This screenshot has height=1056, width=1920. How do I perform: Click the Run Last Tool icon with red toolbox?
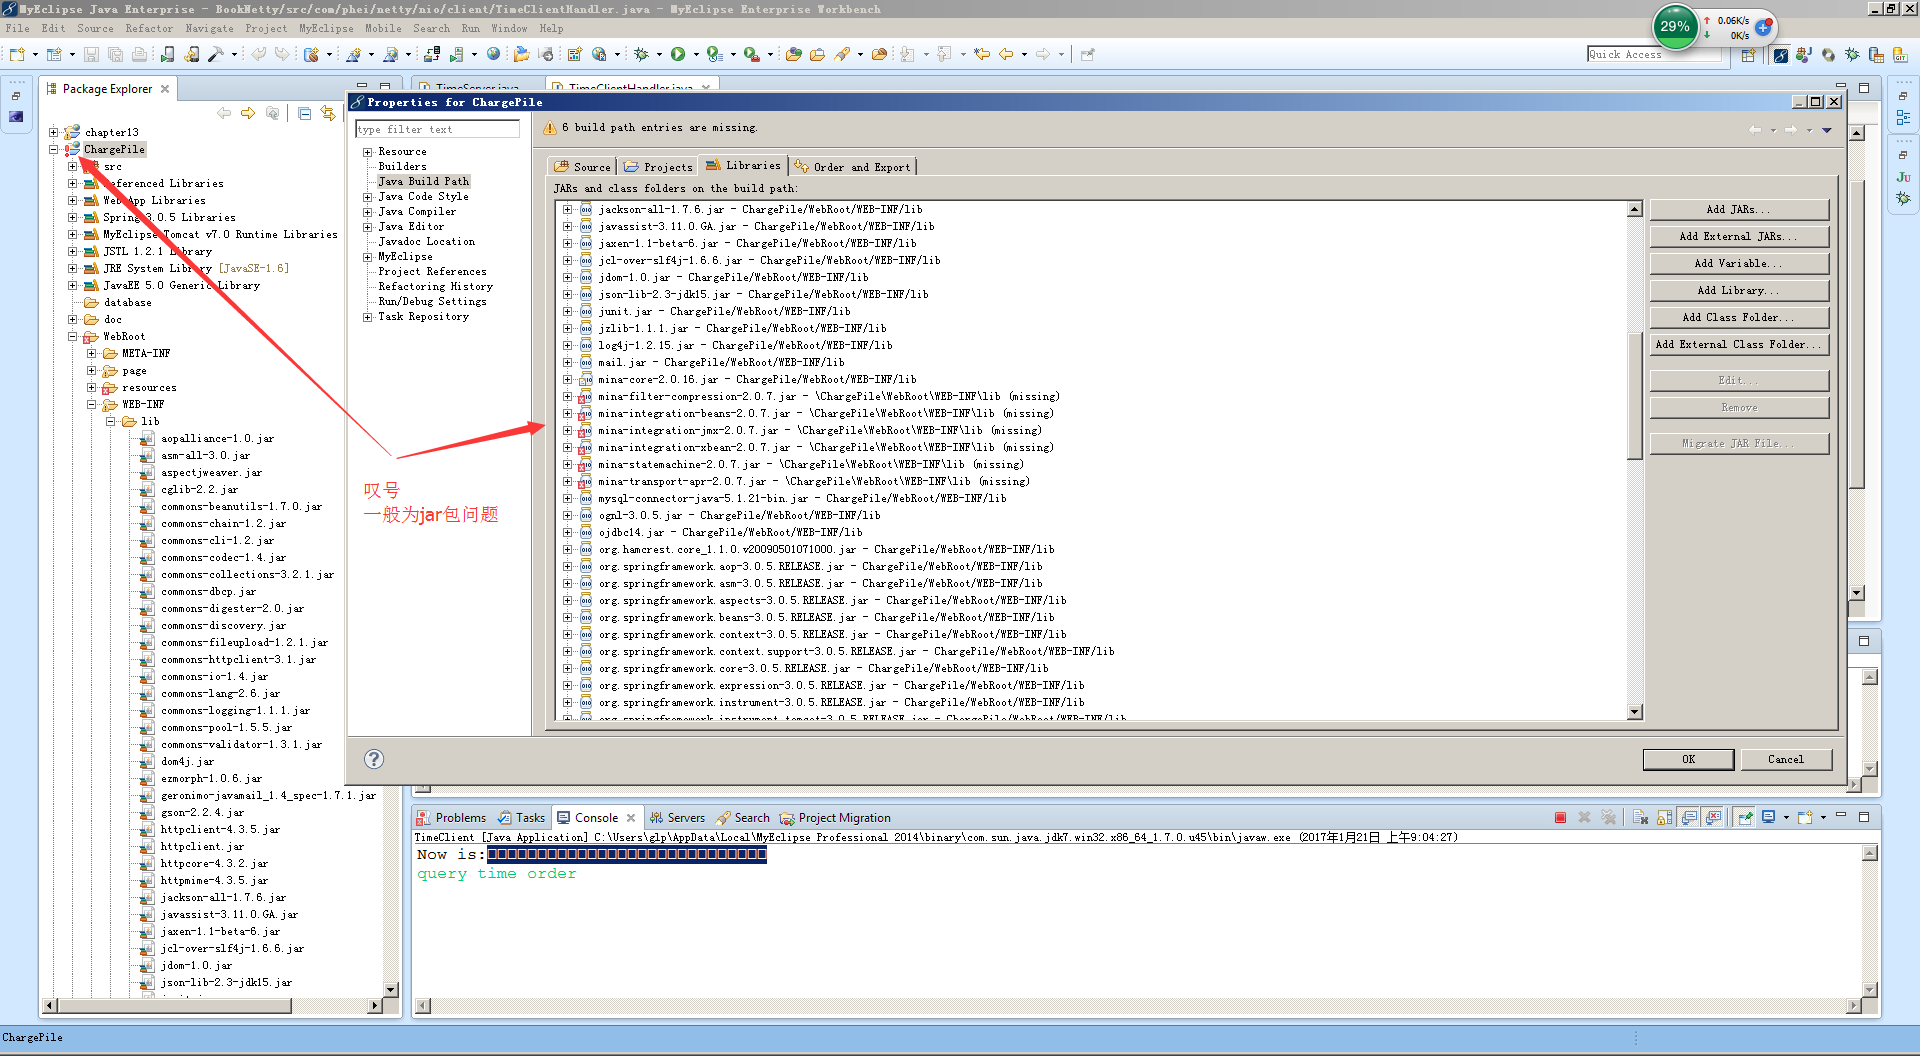[751, 54]
